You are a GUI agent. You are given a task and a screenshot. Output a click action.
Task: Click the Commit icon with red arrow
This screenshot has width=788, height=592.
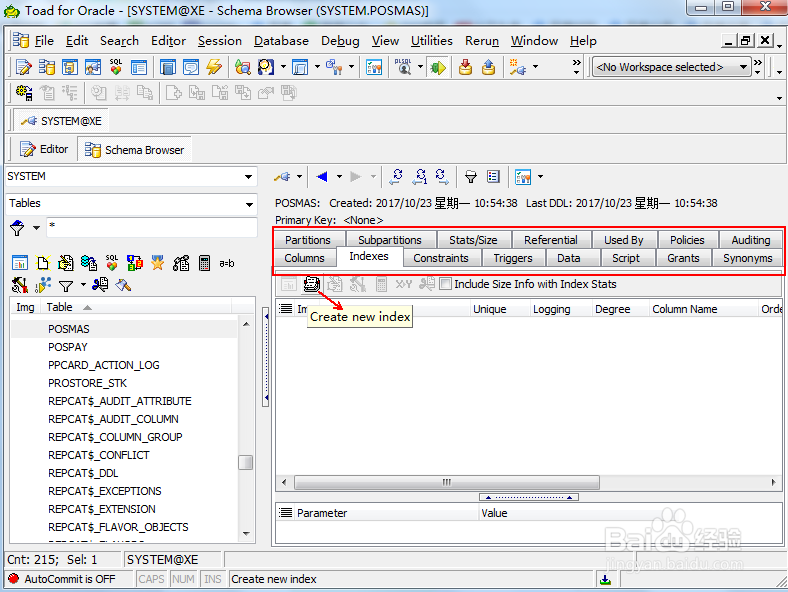pos(465,67)
